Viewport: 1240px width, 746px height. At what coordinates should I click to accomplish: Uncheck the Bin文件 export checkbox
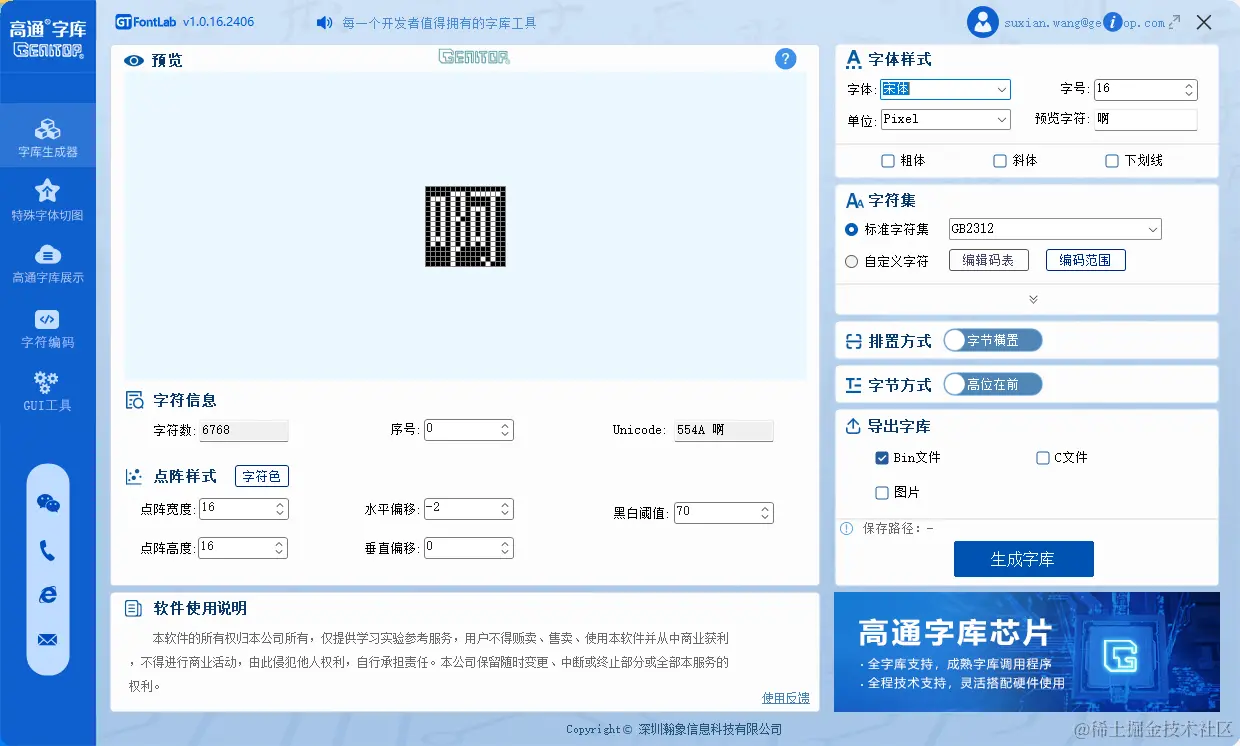pyautogui.click(x=882, y=458)
